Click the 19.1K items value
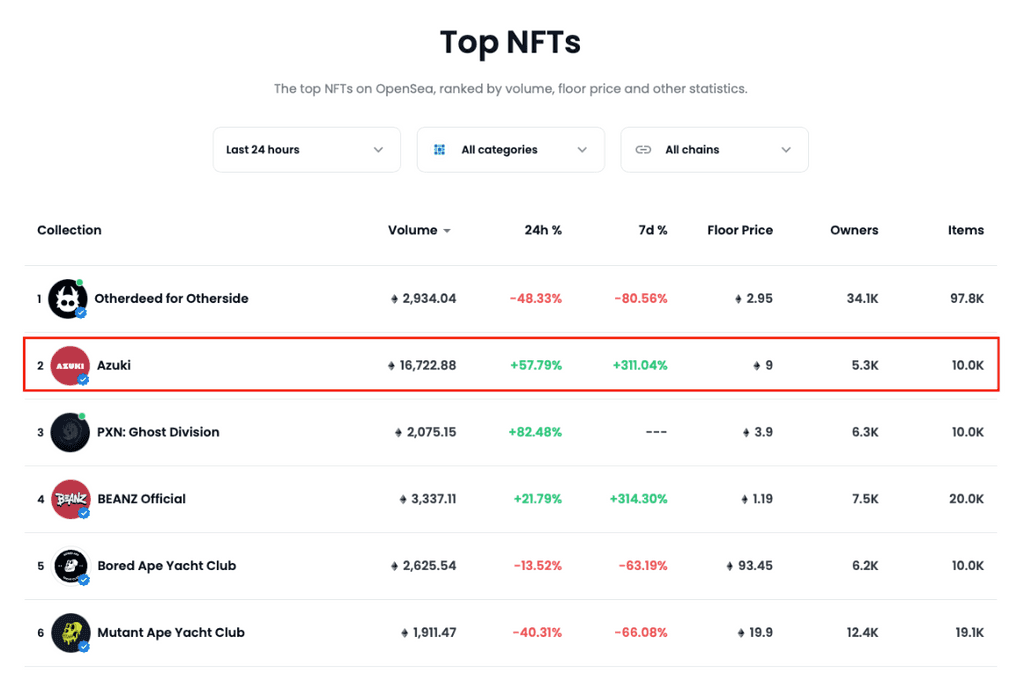Image resolution: width=1024 pixels, height=673 pixels. [969, 633]
